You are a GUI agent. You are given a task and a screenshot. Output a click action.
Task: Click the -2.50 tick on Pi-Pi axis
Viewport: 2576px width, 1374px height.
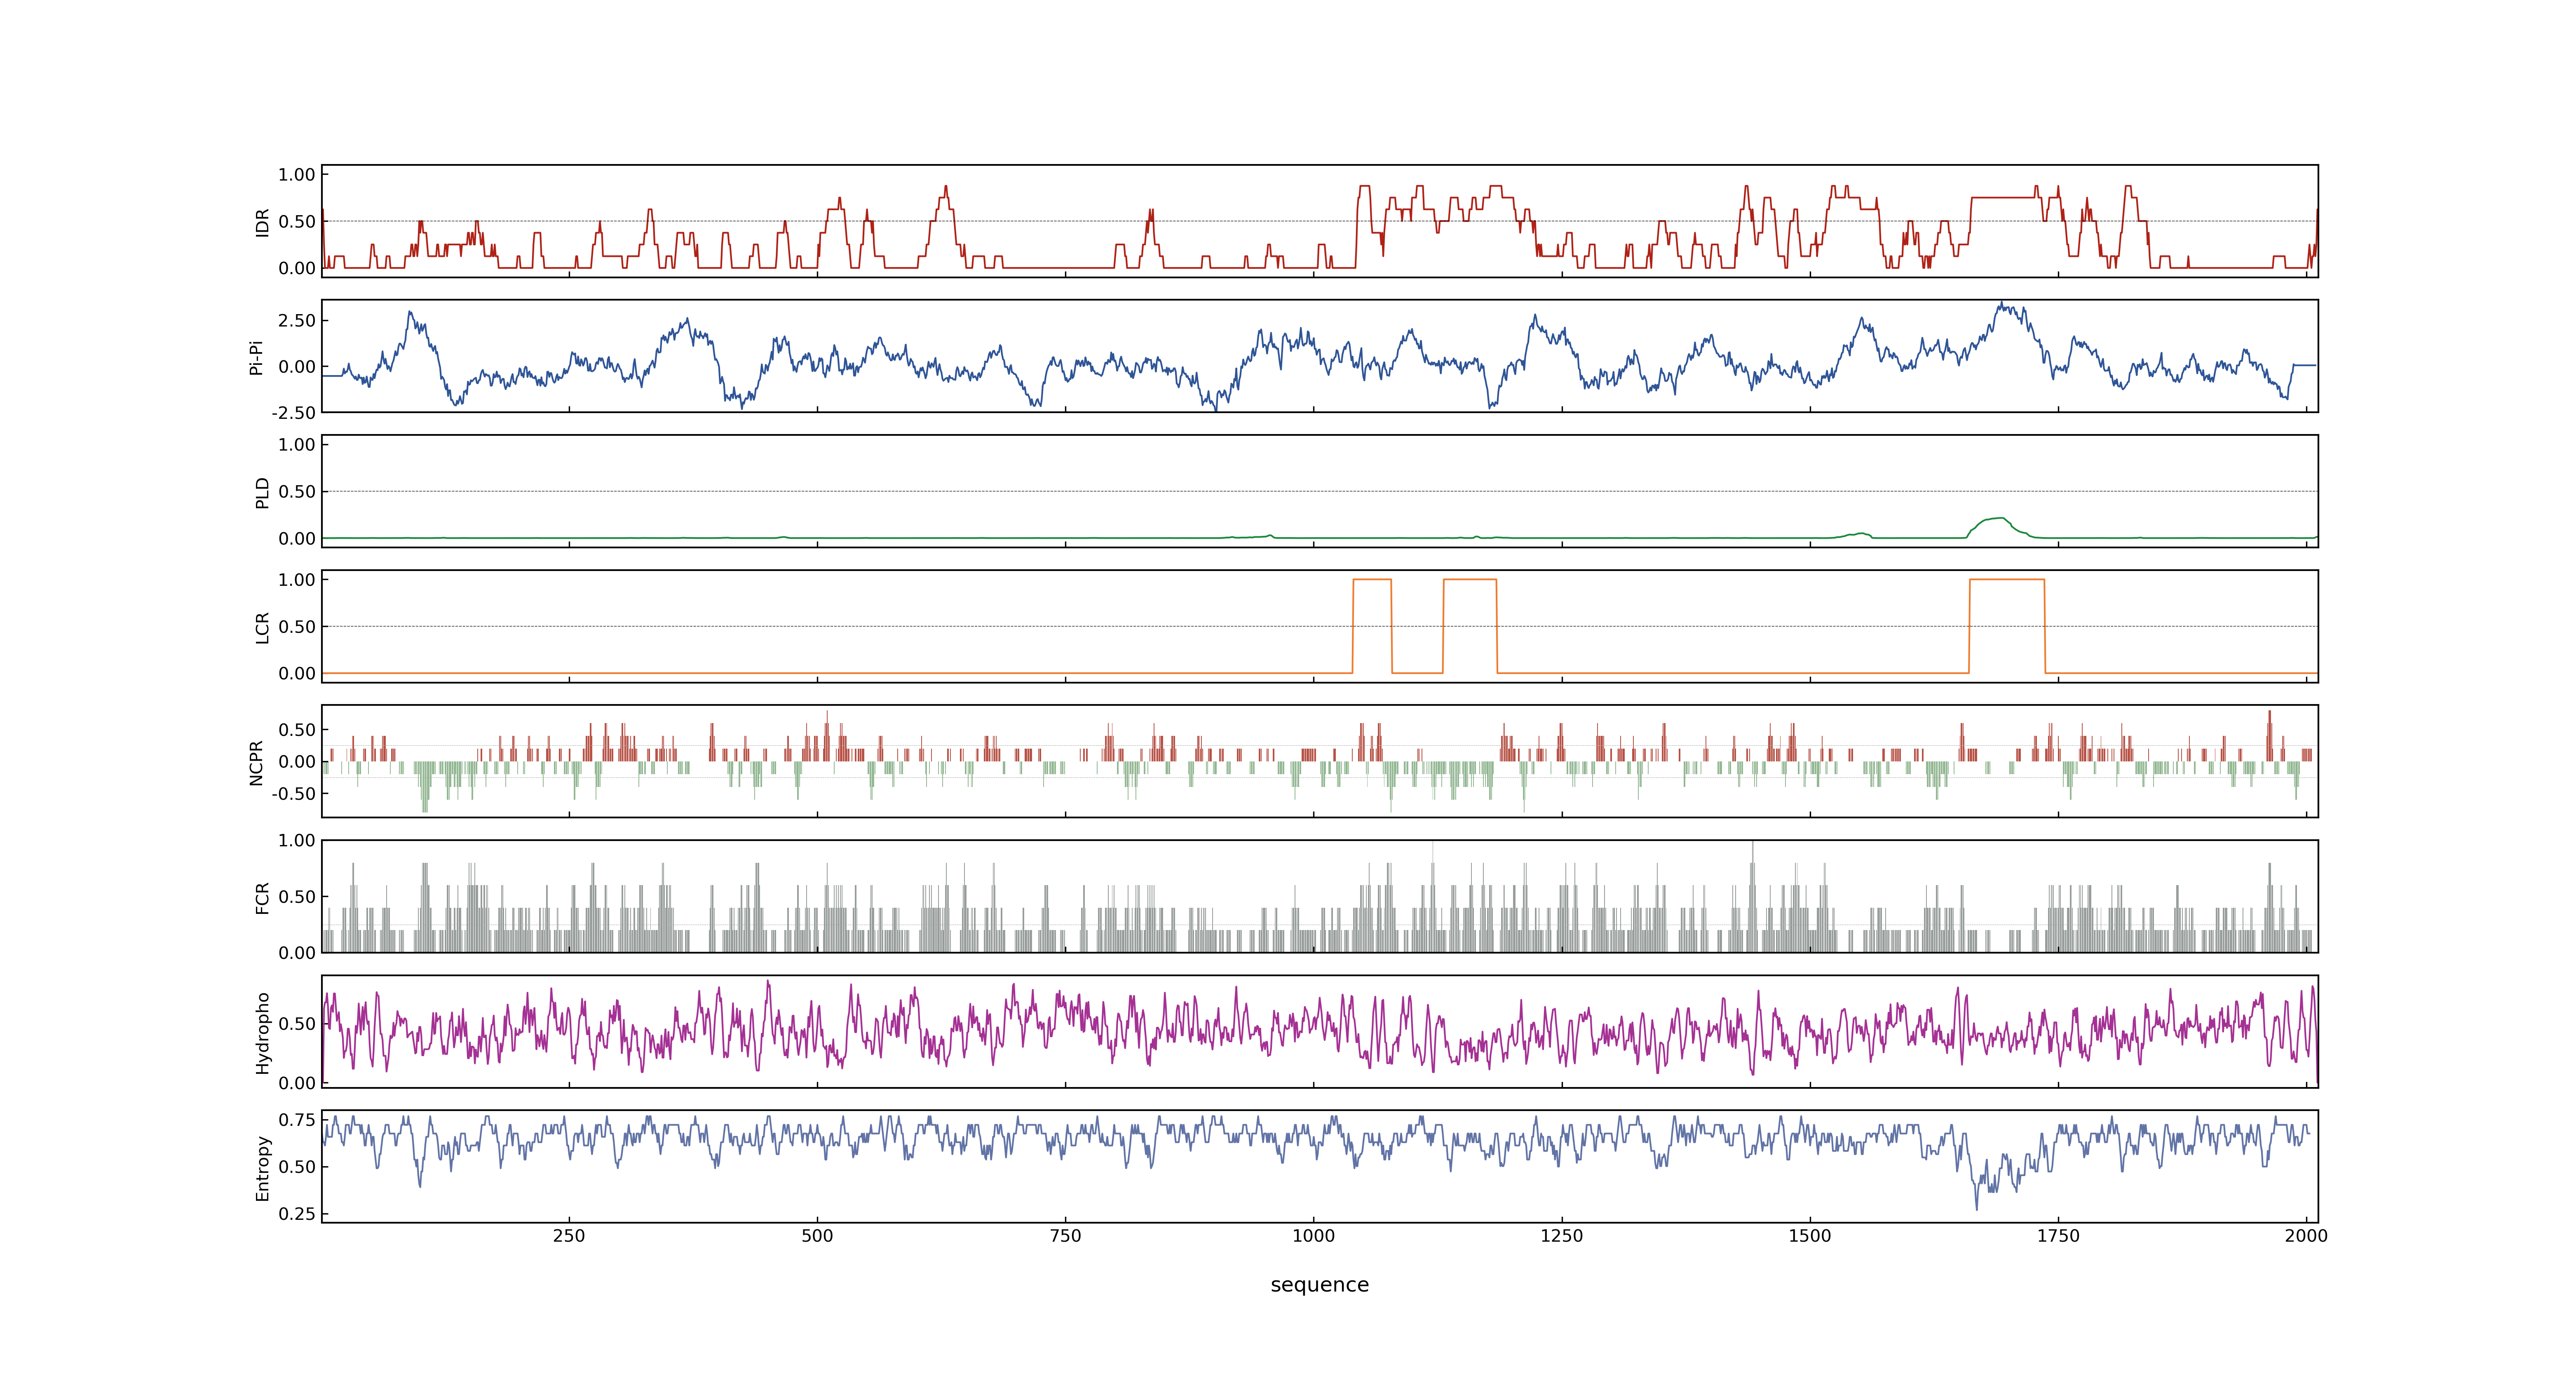click(x=293, y=413)
